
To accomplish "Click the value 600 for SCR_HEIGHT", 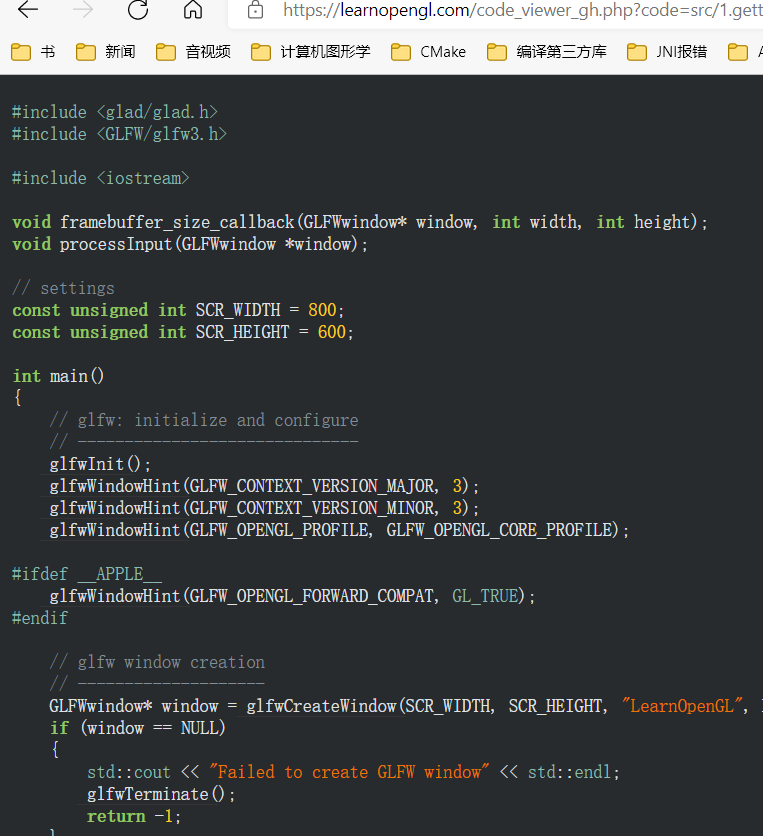I will pos(332,332).
